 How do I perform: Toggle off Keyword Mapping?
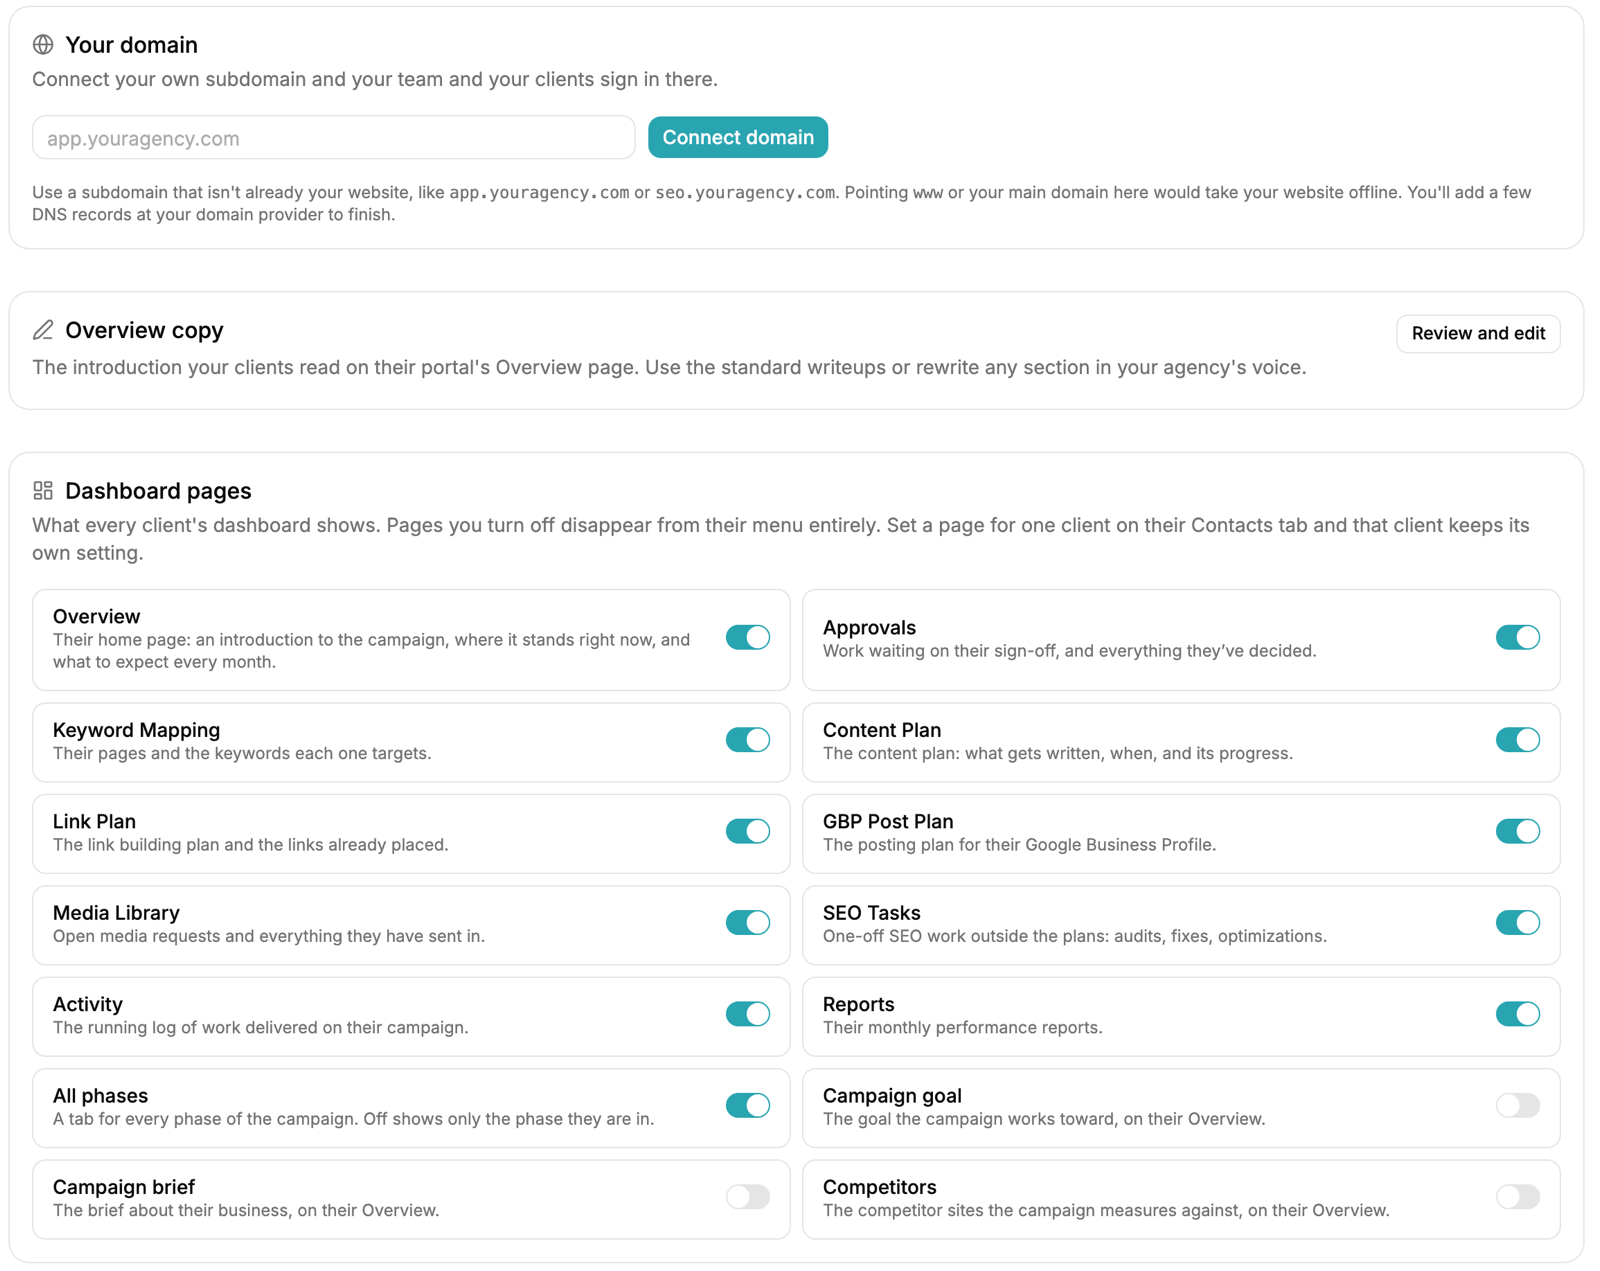click(x=747, y=740)
